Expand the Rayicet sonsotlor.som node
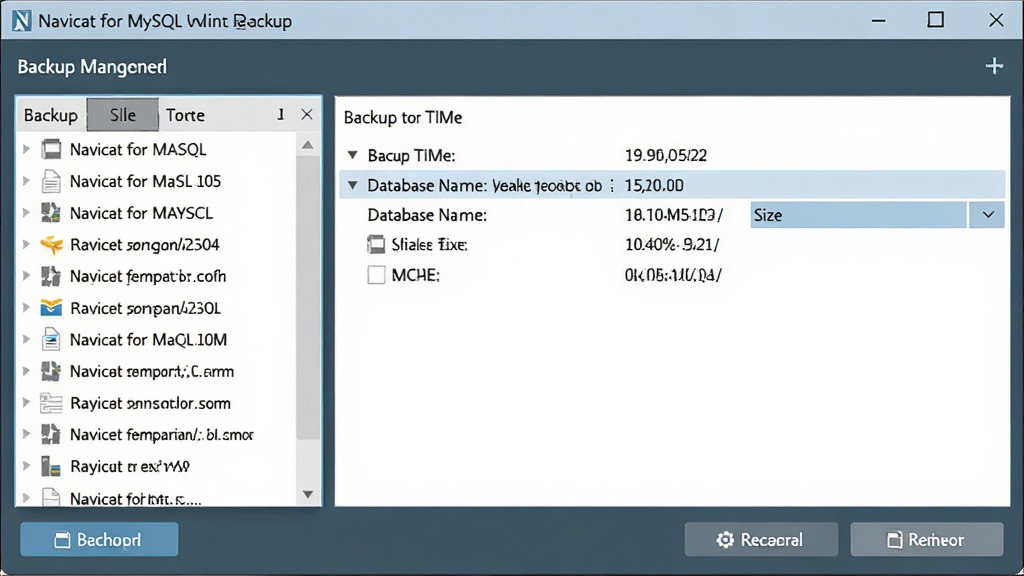Image resolution: width=1024 pixels, height=576 pixels. coord(26,402)
